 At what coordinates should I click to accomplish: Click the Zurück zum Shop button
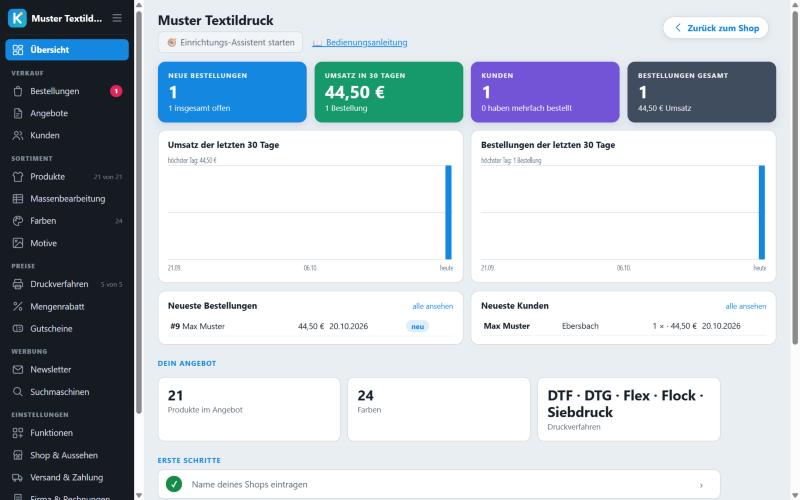click(x=716, y=28)
